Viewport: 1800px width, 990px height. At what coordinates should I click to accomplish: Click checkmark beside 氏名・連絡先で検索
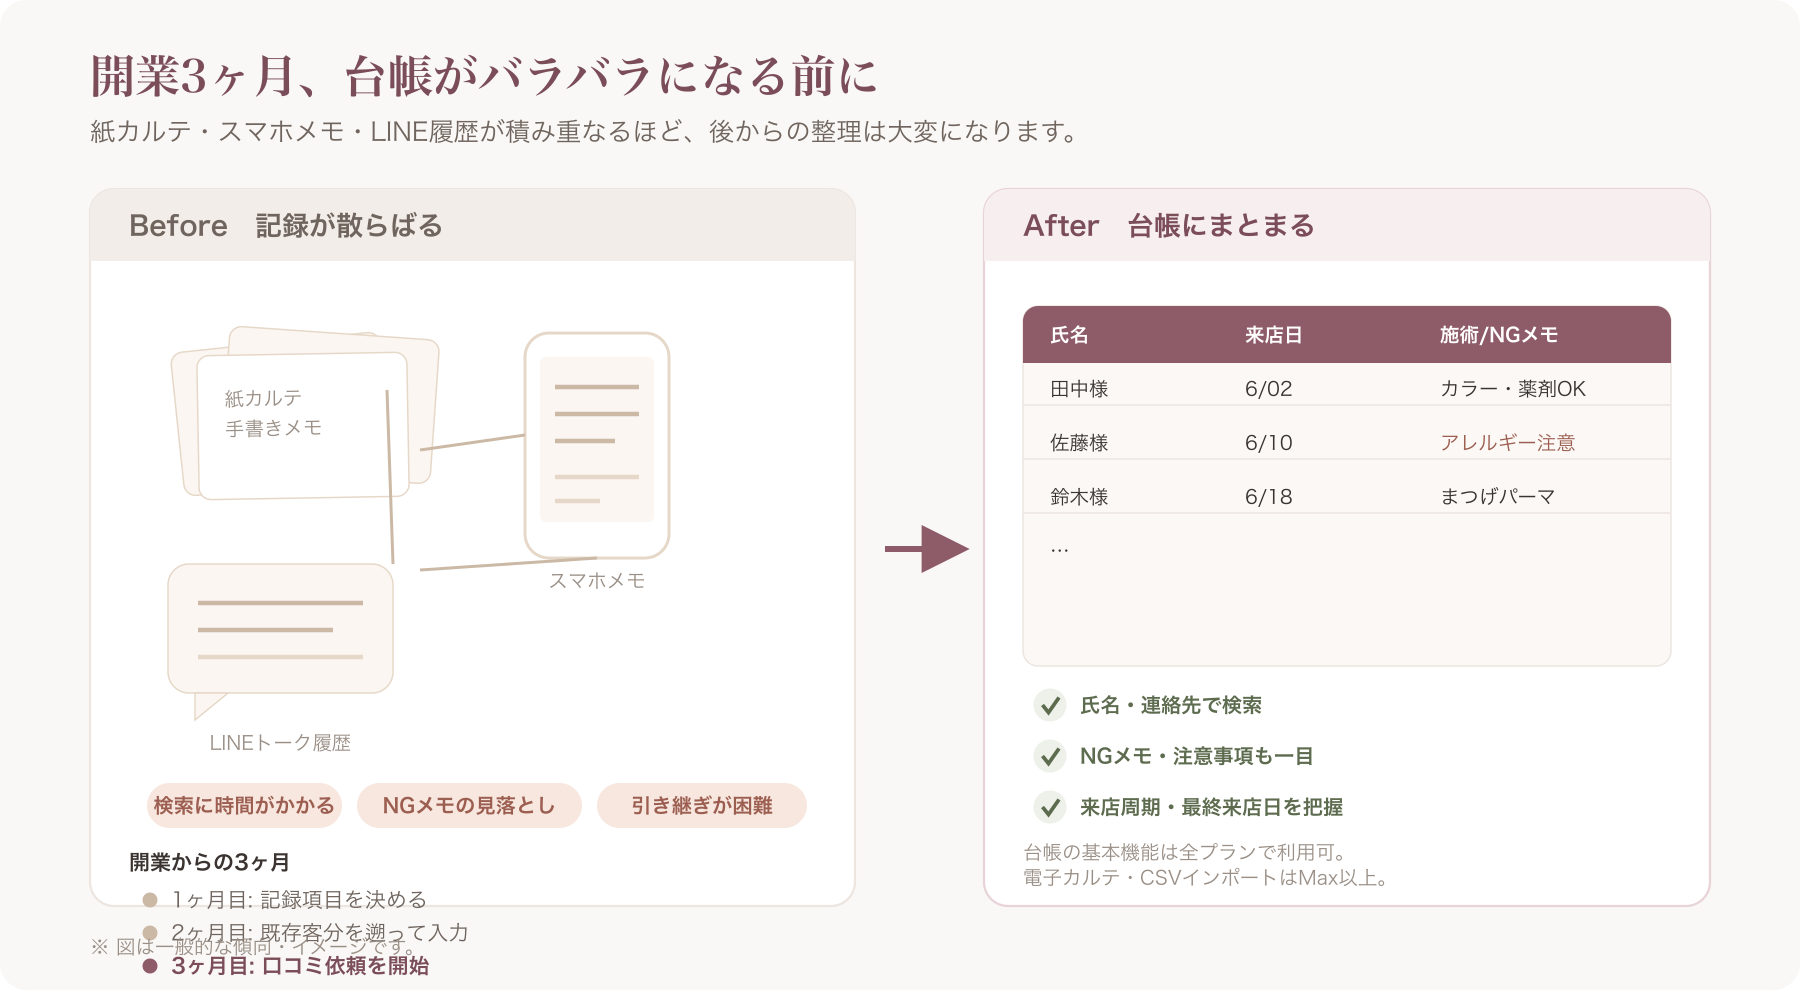[x=1050, y=705]
